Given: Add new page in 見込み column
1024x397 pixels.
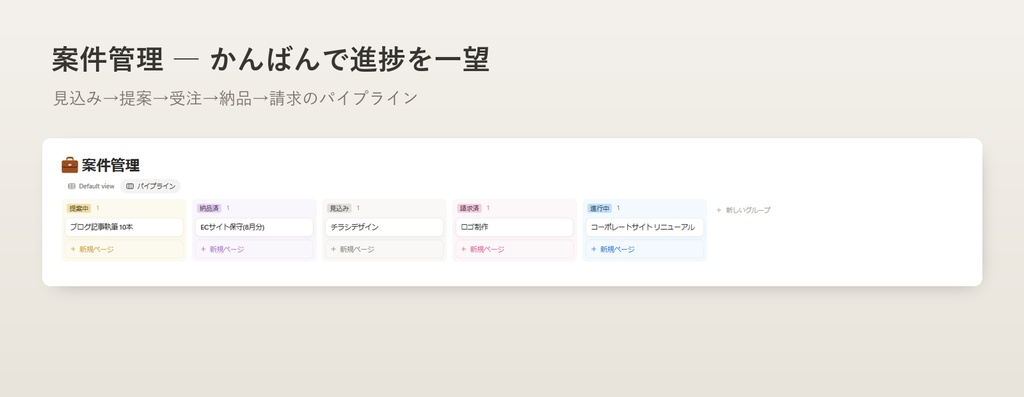Looking at the screenshot, I should (x=384, y=249).
